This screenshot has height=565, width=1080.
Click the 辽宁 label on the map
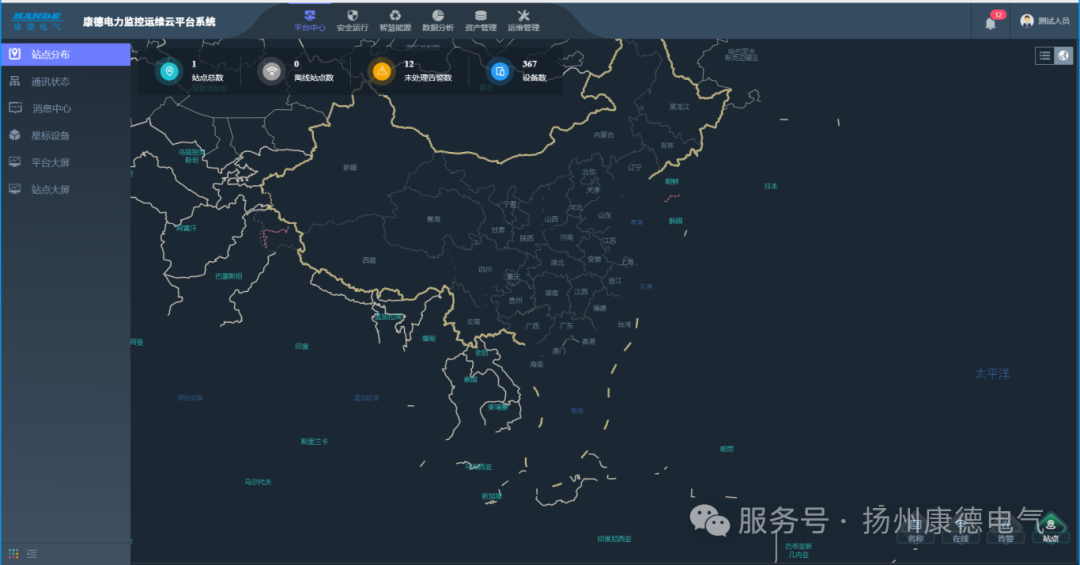[x=634, y=167]
